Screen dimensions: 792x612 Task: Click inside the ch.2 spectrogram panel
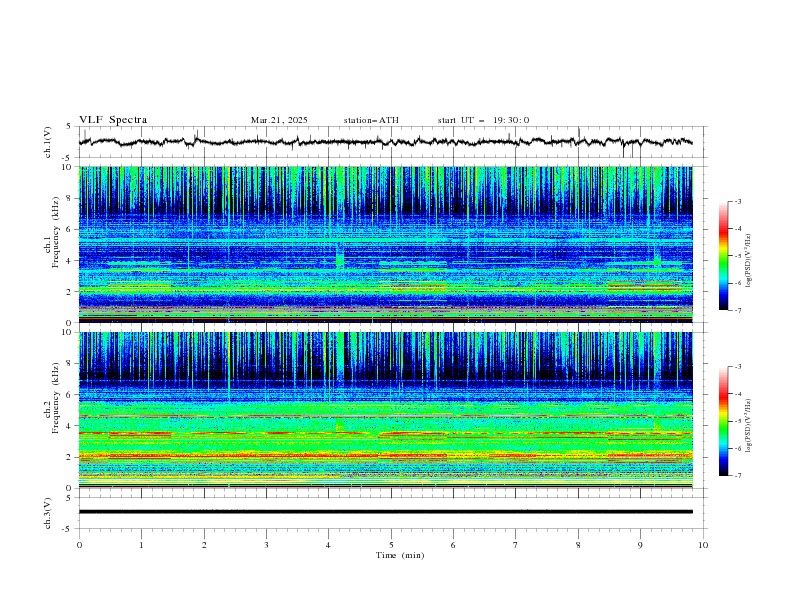coord(385,410)
